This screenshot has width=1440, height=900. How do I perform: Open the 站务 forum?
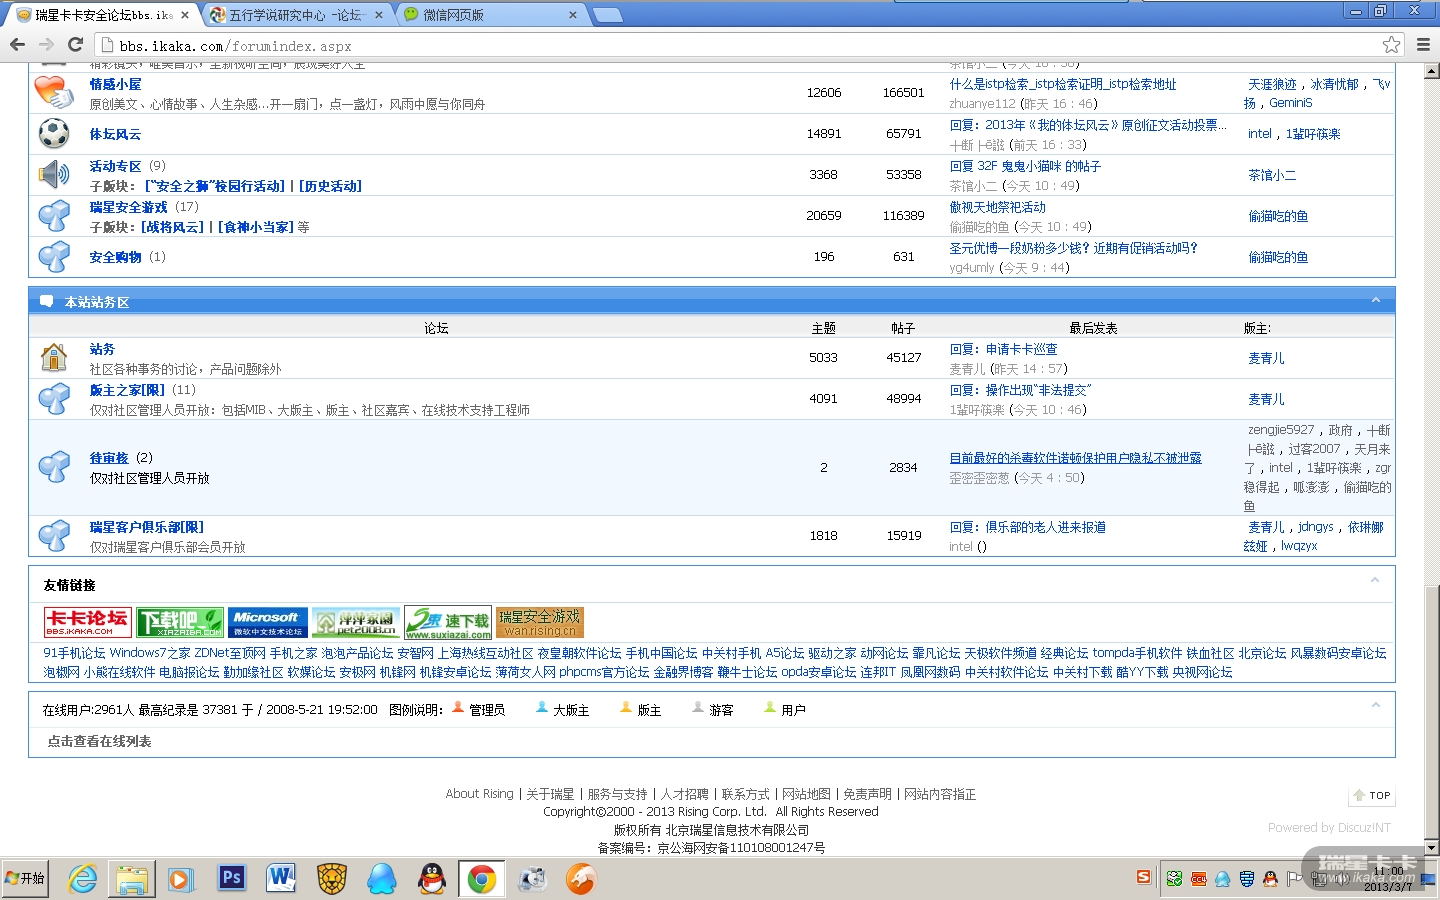tap(102, 349)
